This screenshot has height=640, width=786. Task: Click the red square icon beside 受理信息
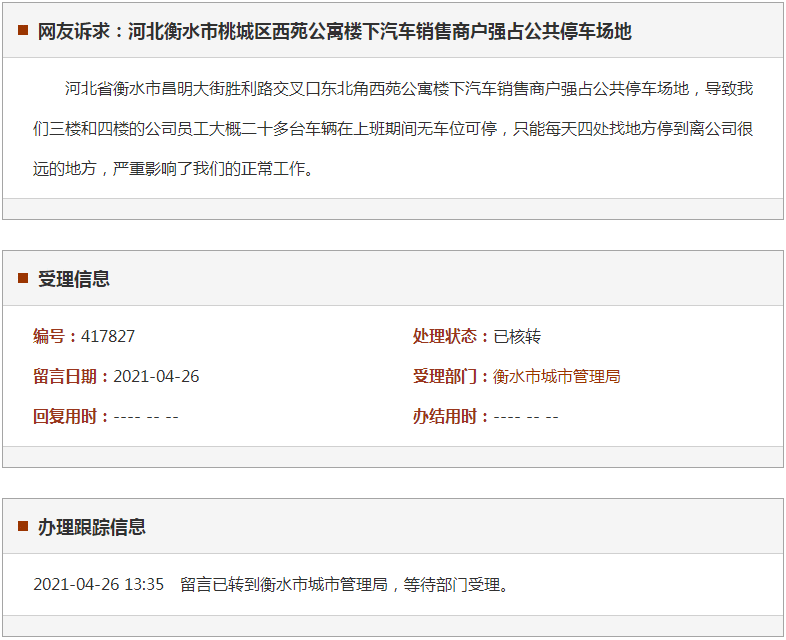click(x=22, y=279)
